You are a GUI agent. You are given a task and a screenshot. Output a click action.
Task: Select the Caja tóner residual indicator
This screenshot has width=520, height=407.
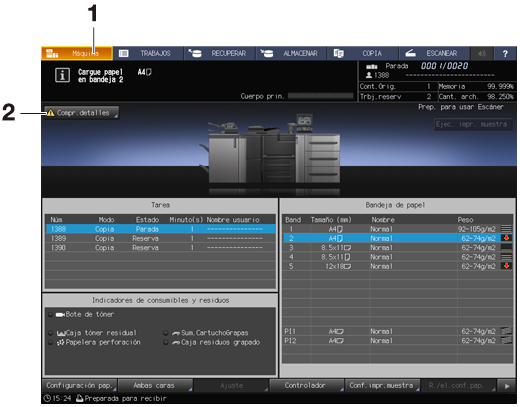[x=92, y=333]
